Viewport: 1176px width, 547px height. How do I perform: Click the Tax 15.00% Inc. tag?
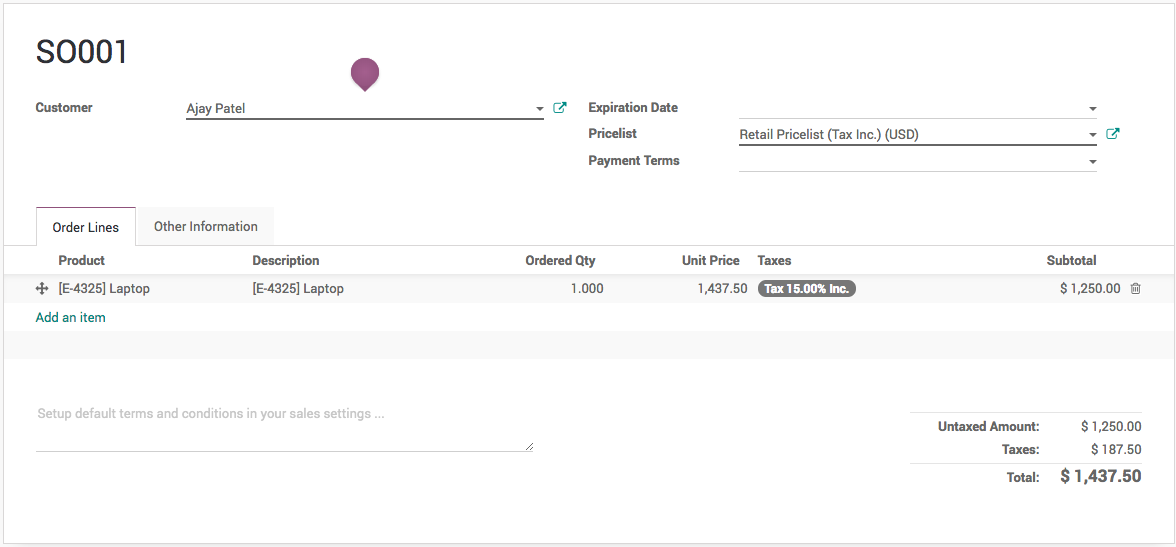point(806,289)
